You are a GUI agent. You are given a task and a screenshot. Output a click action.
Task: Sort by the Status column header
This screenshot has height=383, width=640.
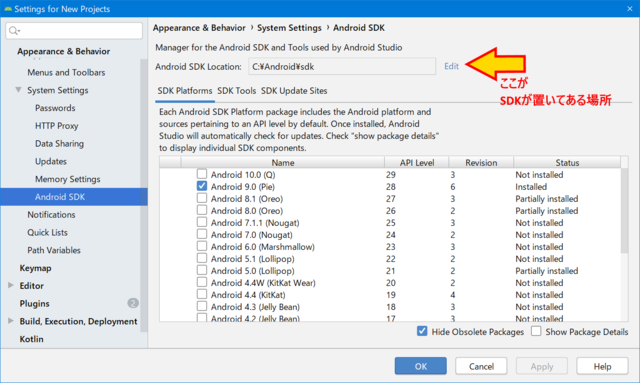567,162
